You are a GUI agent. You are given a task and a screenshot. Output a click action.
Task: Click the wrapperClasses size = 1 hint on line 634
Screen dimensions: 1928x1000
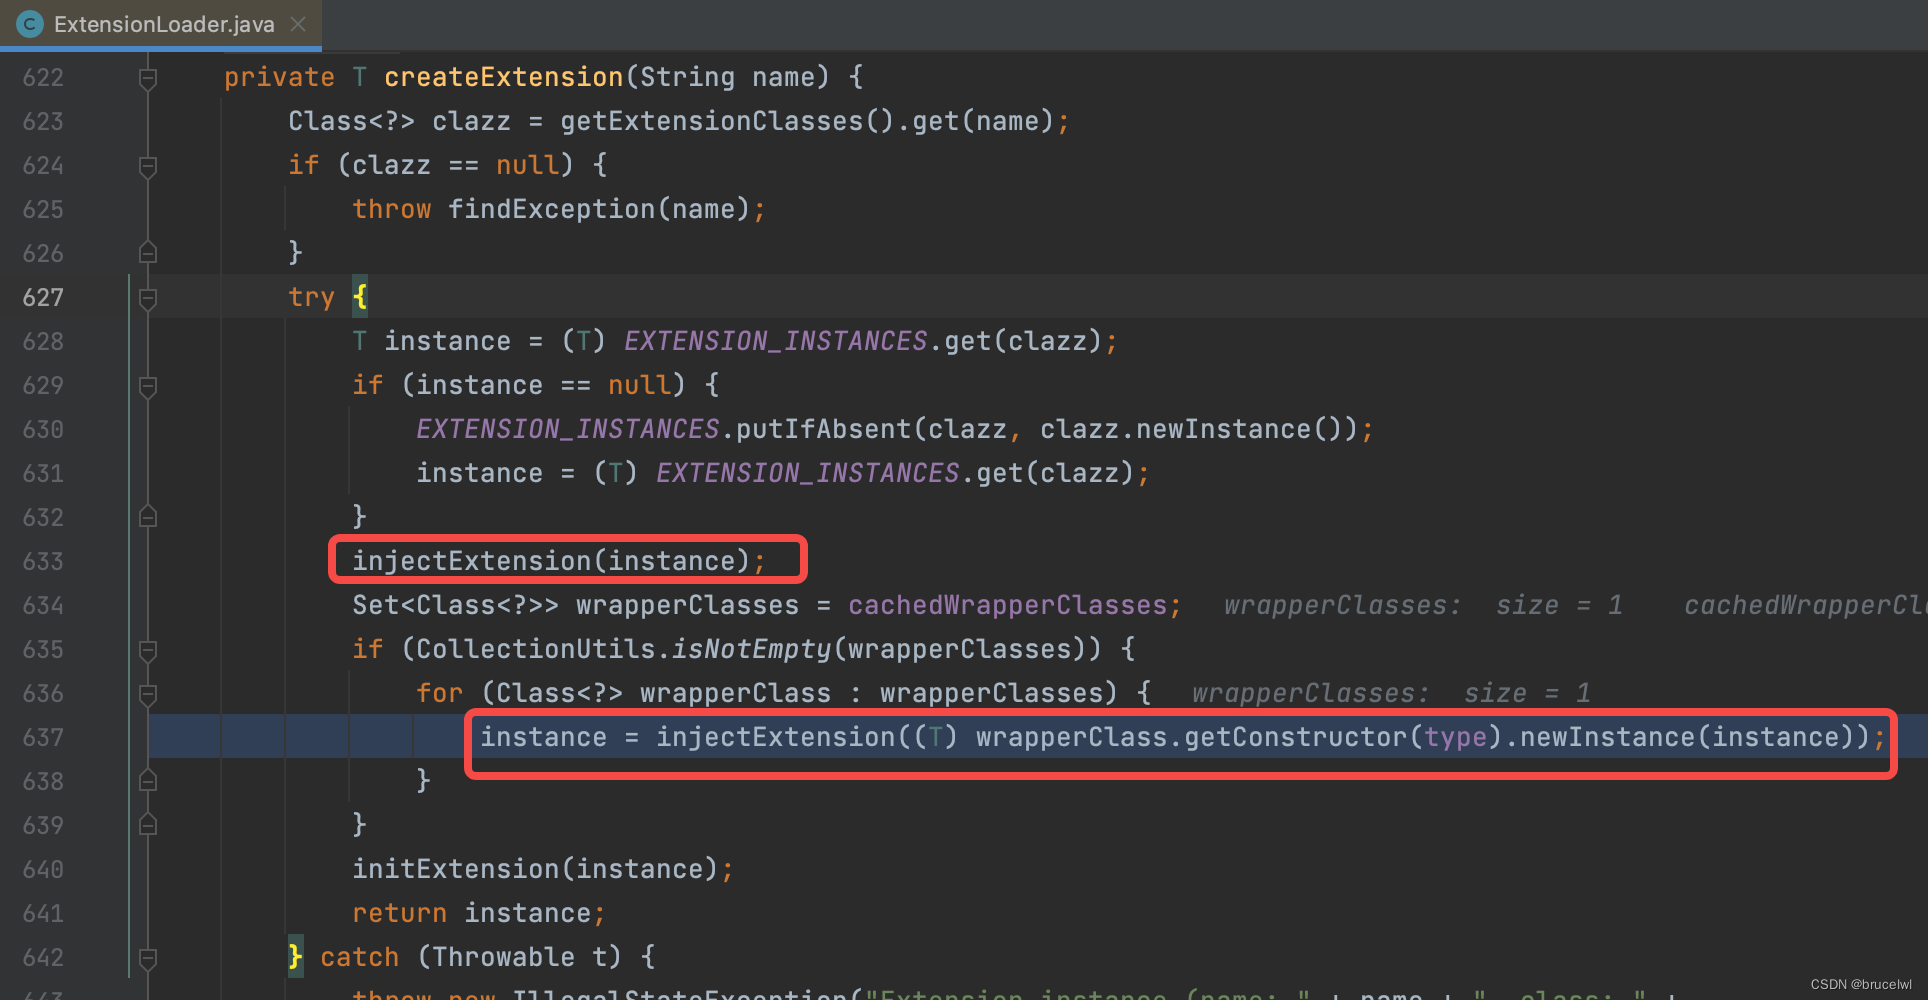click(1424, 605)
